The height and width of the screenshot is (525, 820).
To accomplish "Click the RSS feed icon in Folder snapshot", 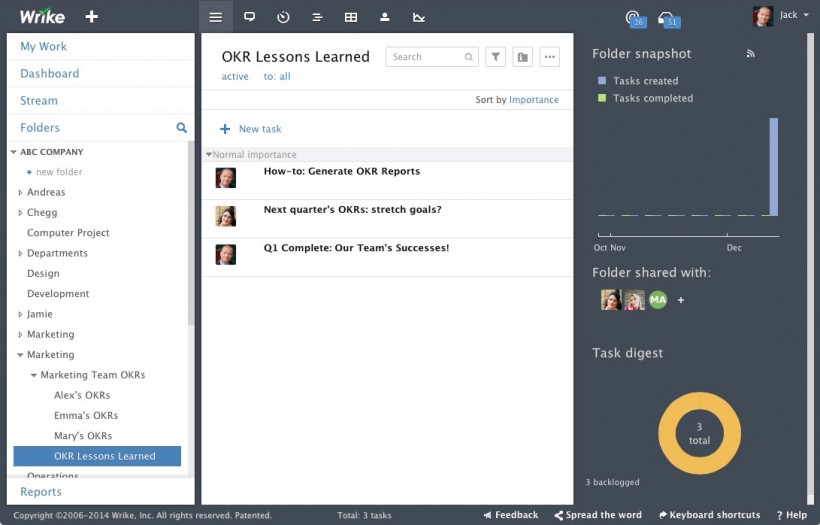I will coord(750,53).
